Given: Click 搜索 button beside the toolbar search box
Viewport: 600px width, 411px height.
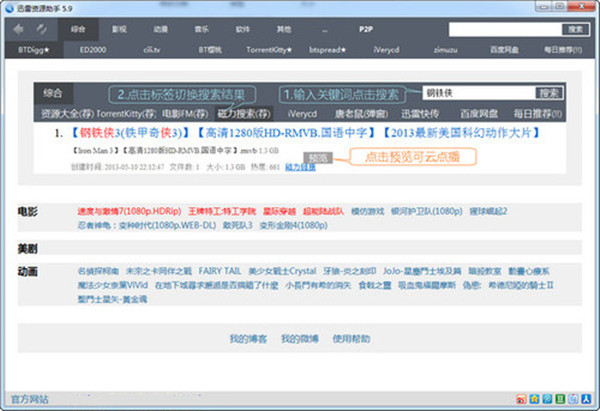Looking at the screenshot, I should [x=576, y=29].
